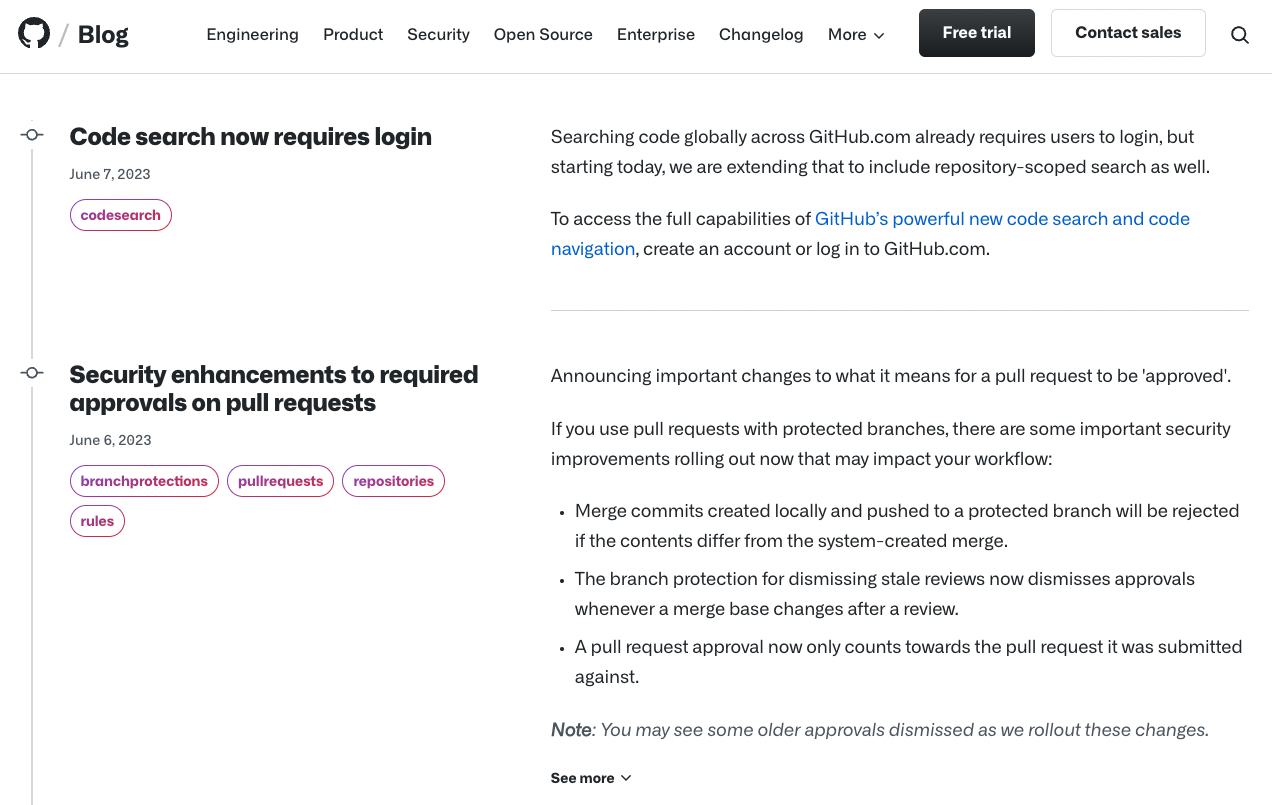Select the Enterprise nav item
1272x805 pixels.
[656, 34]
